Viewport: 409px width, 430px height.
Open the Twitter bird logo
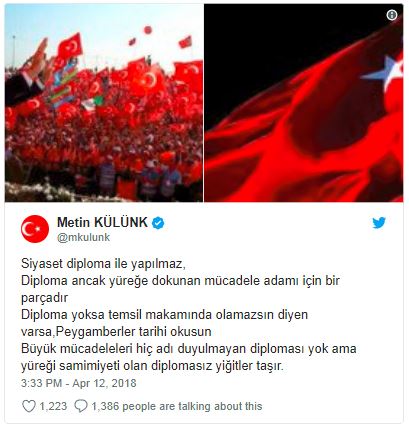coord(379,223)
